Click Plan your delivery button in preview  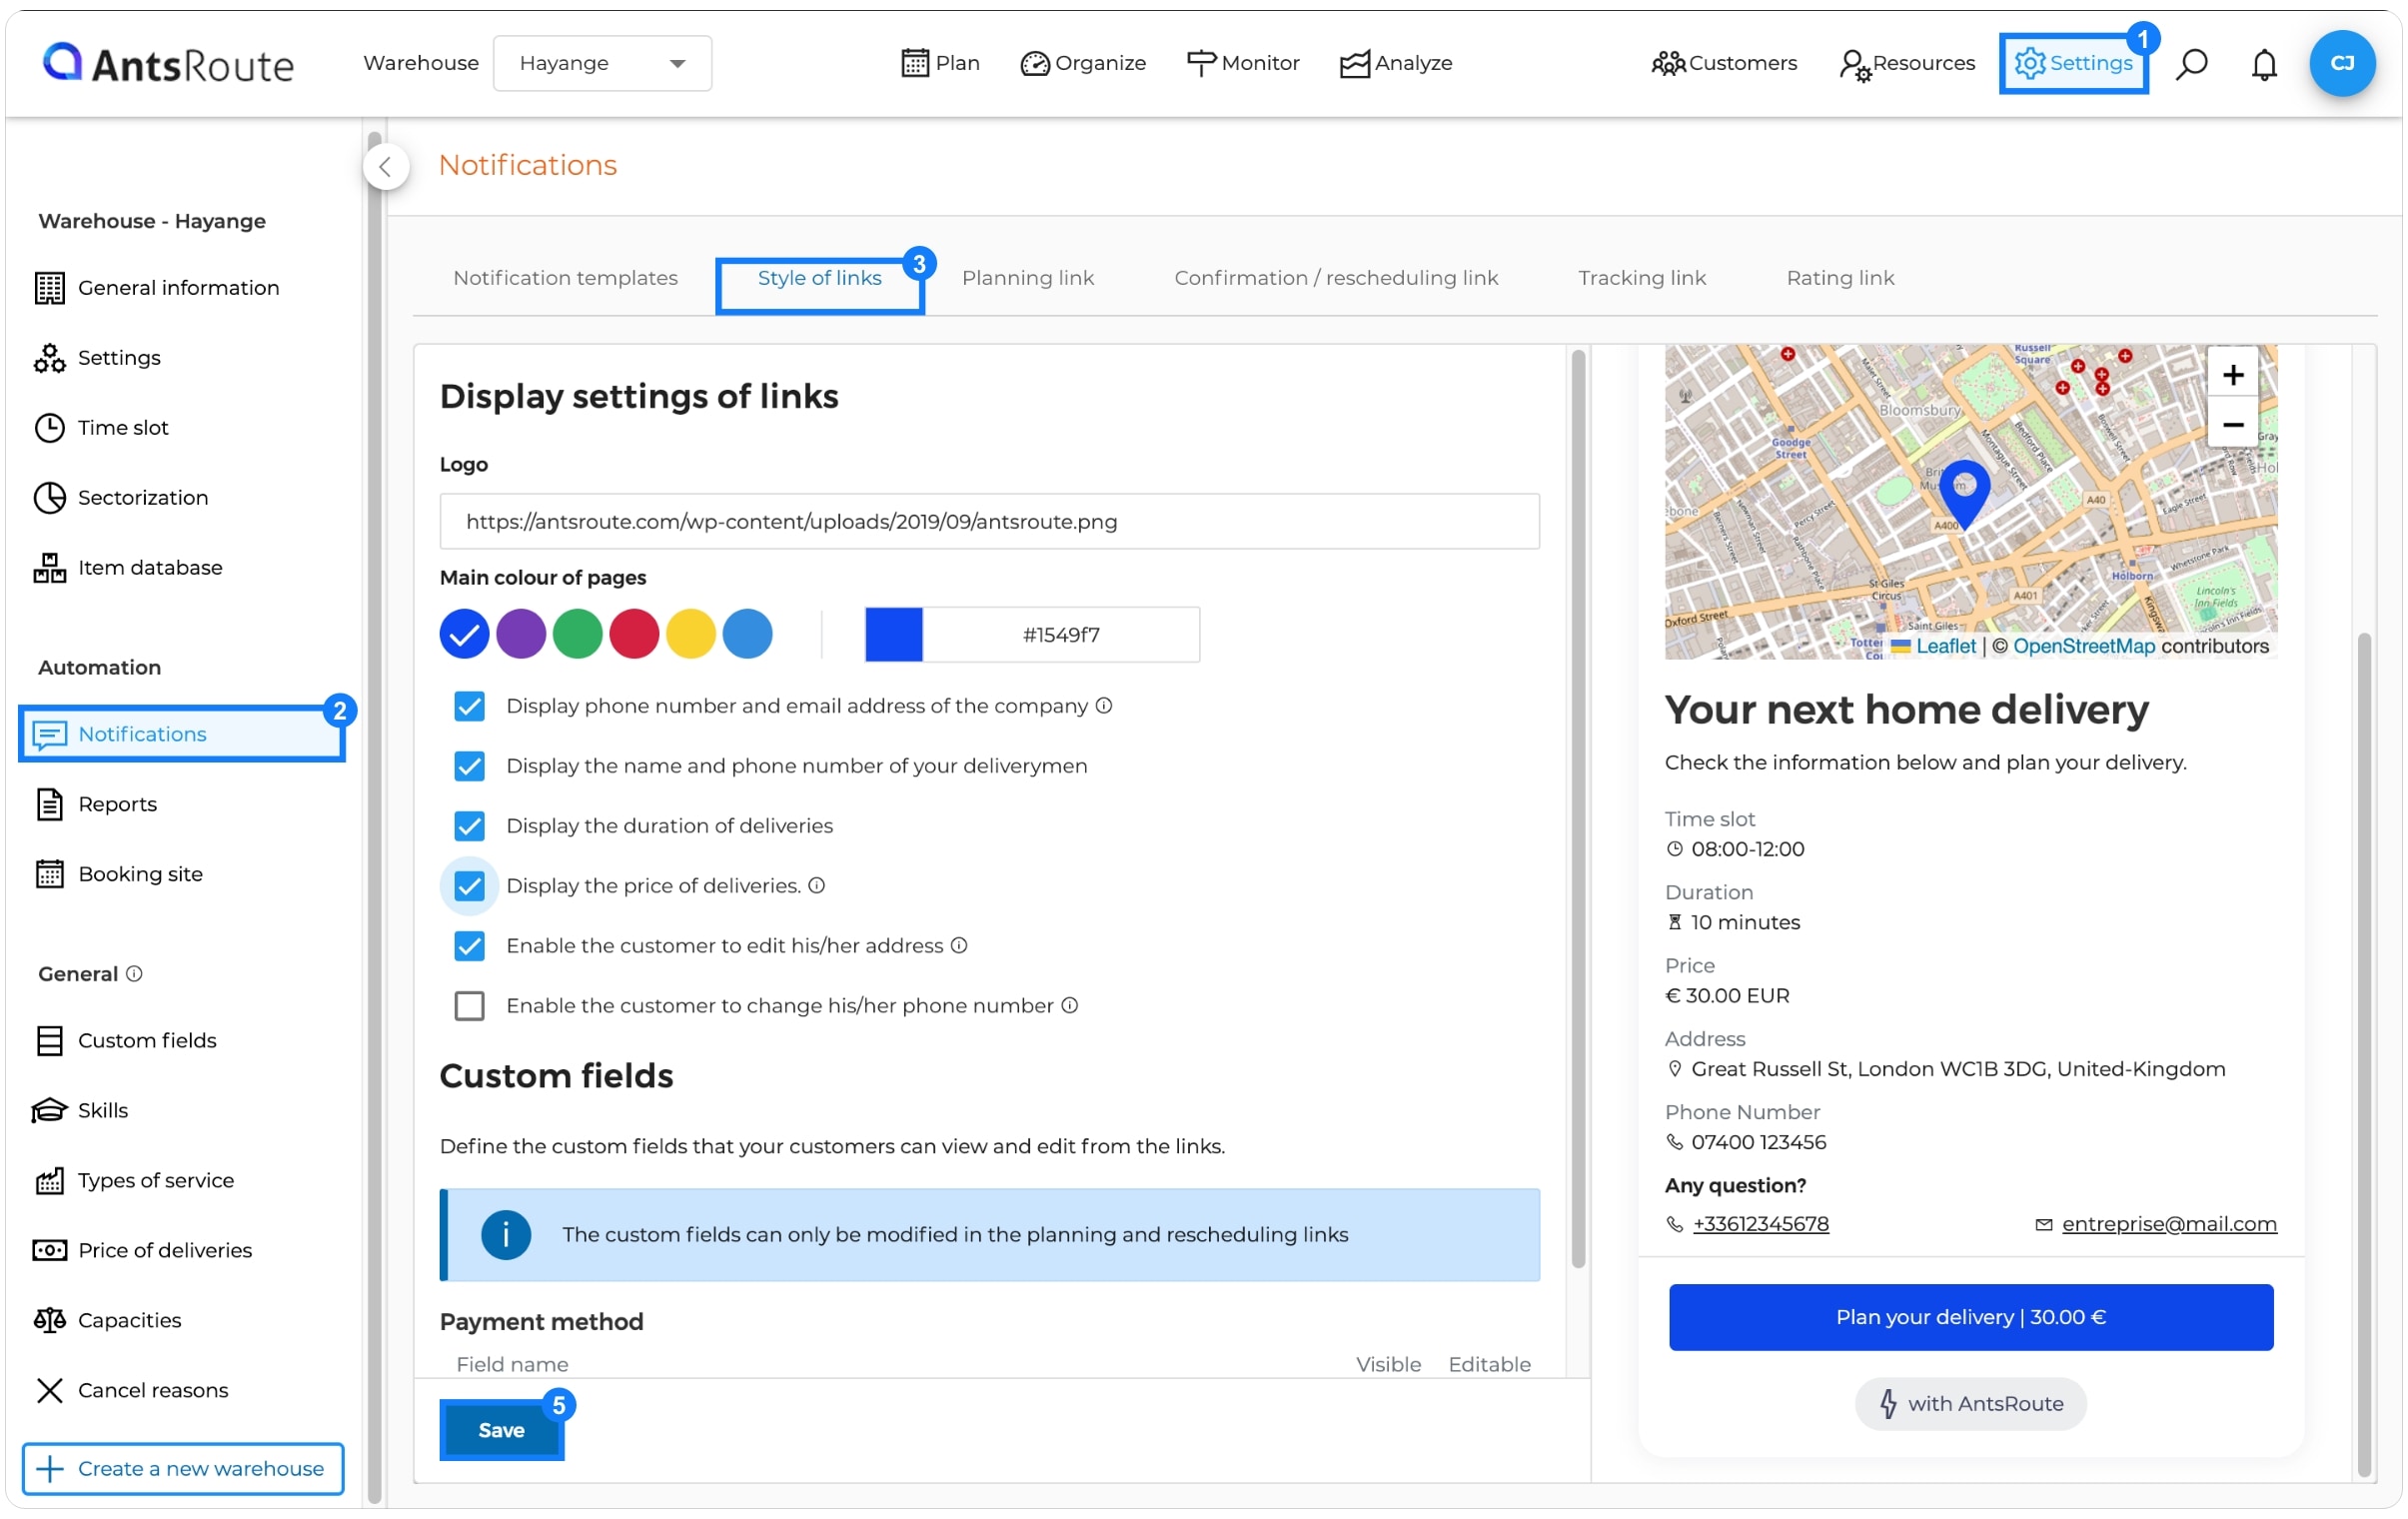tap(1971, 1317)
